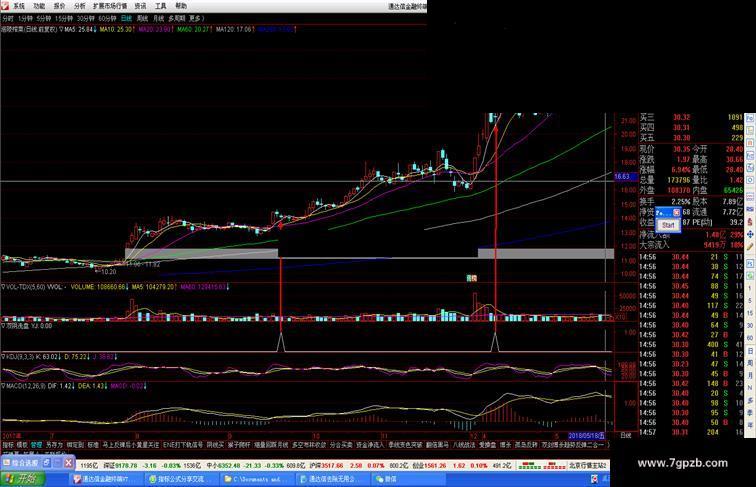Select the 周线 period tab

(142, 18)
